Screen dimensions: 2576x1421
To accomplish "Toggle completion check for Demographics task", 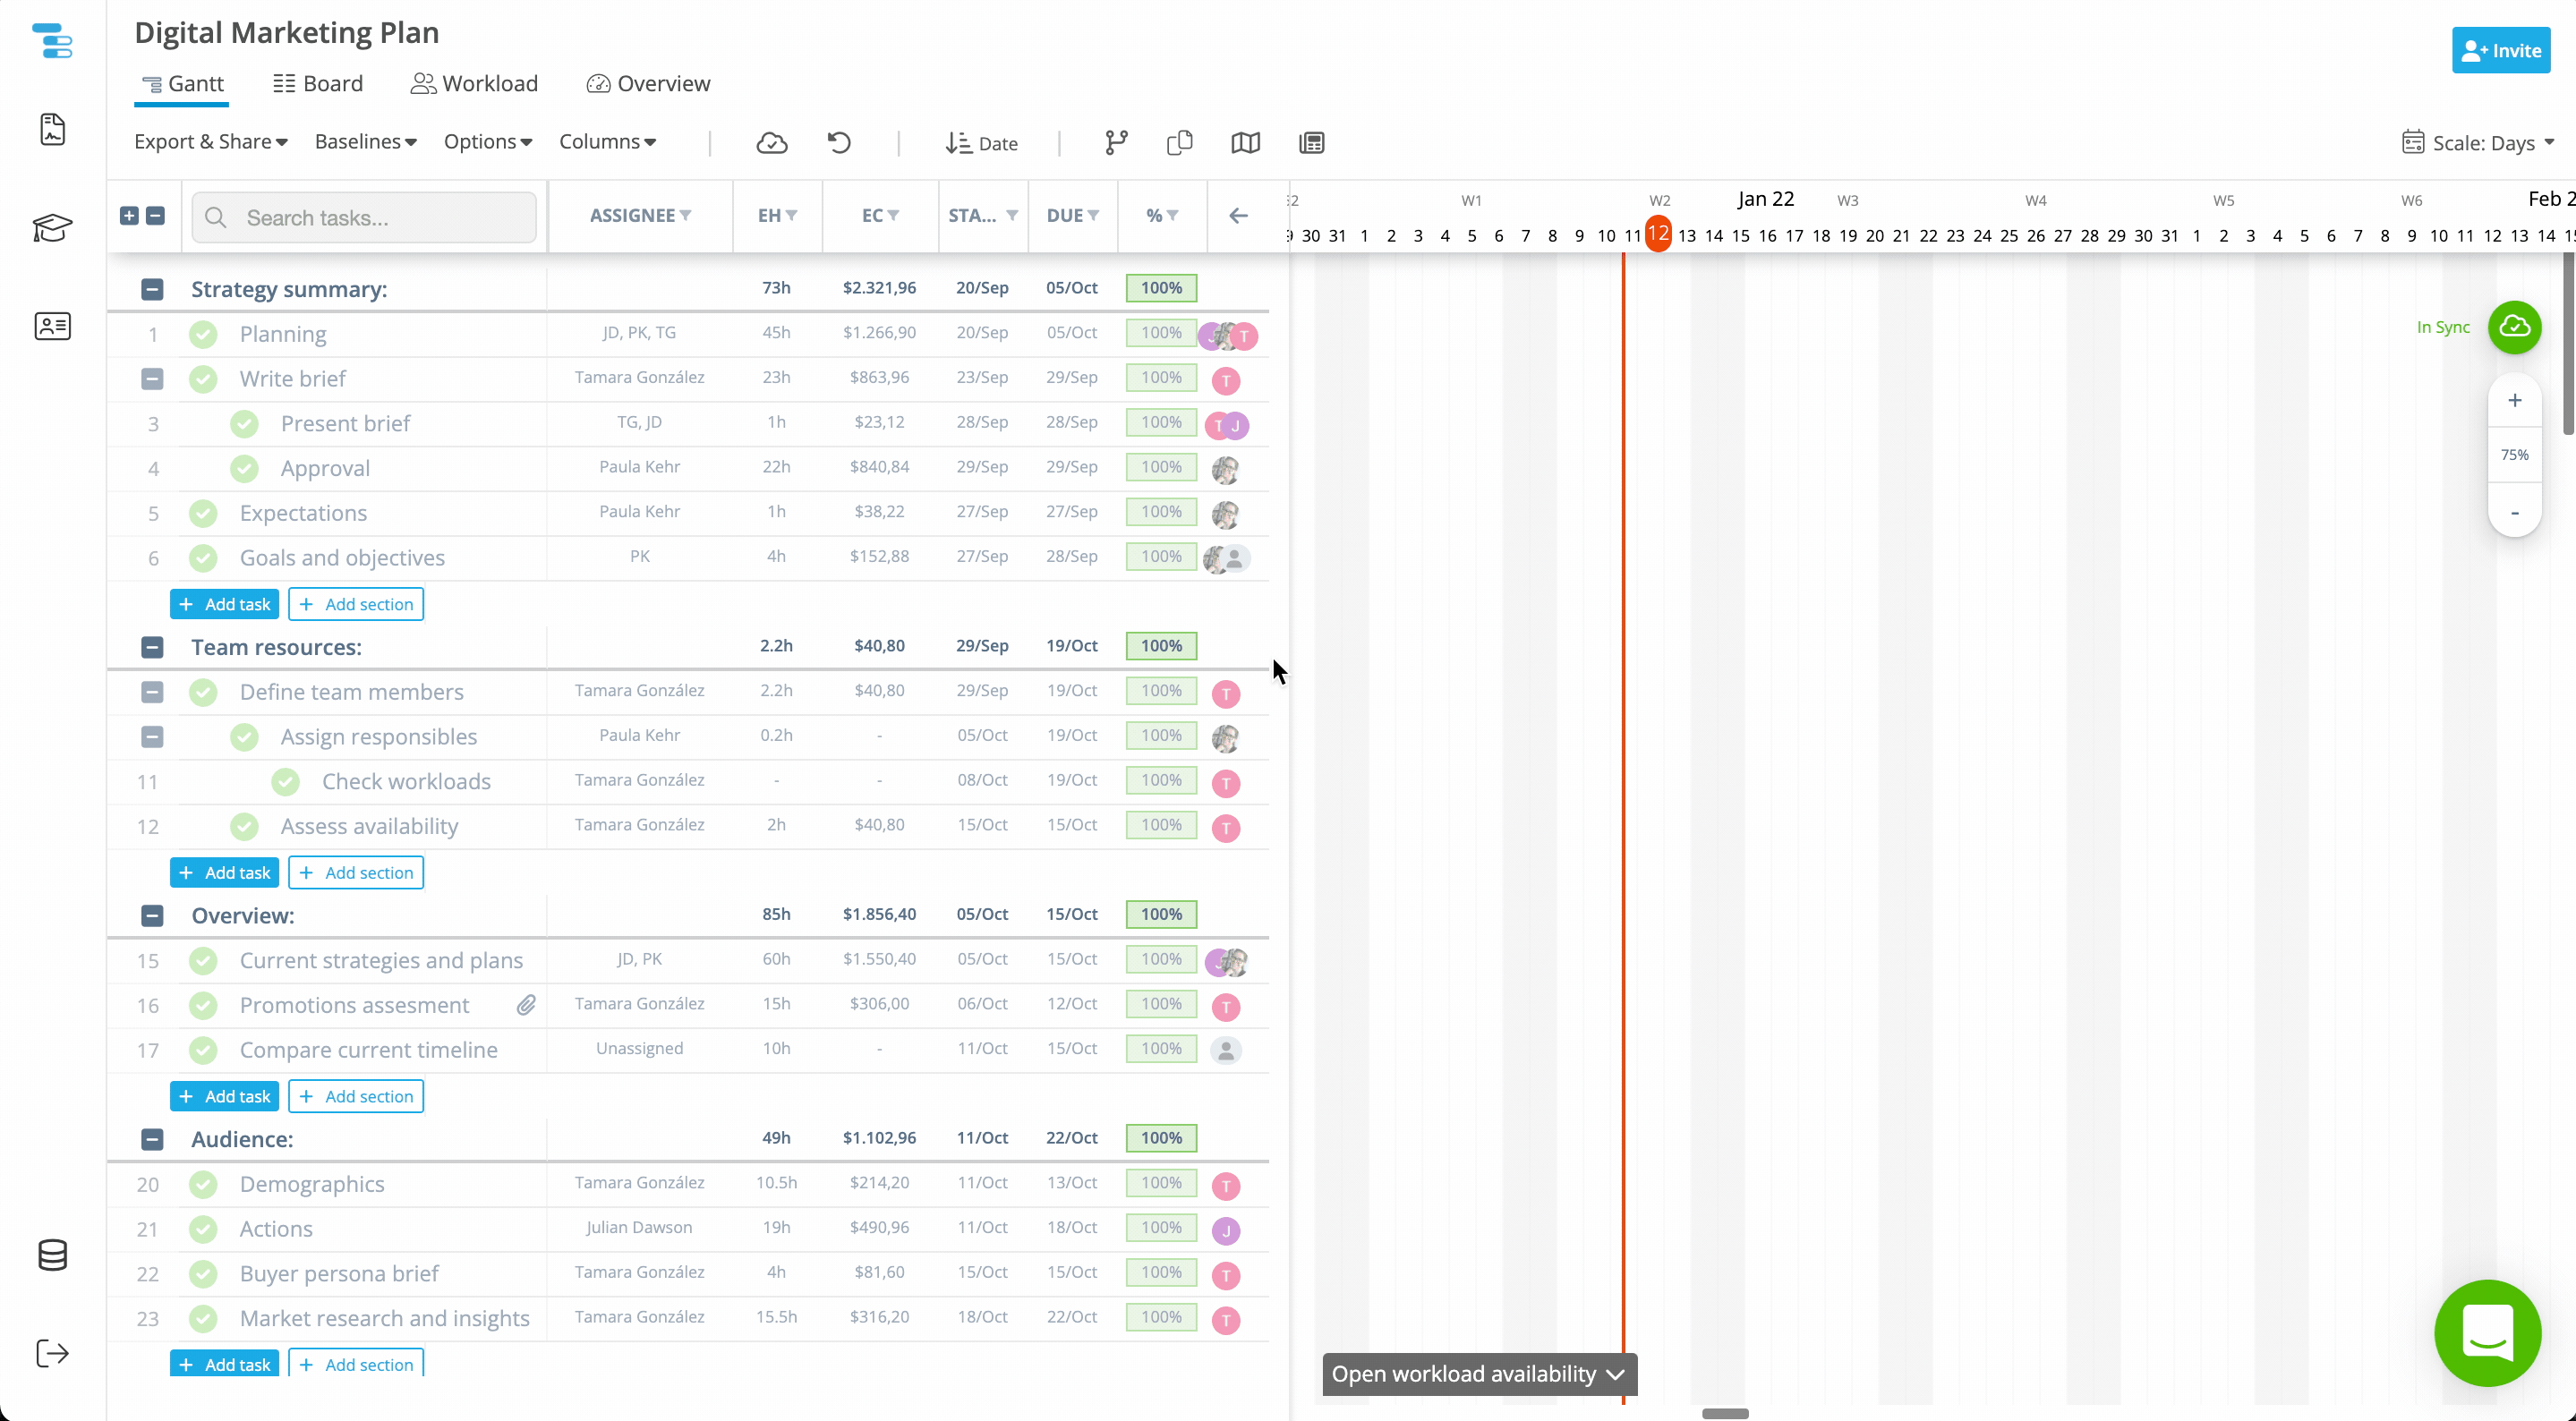I will 203,1185.
